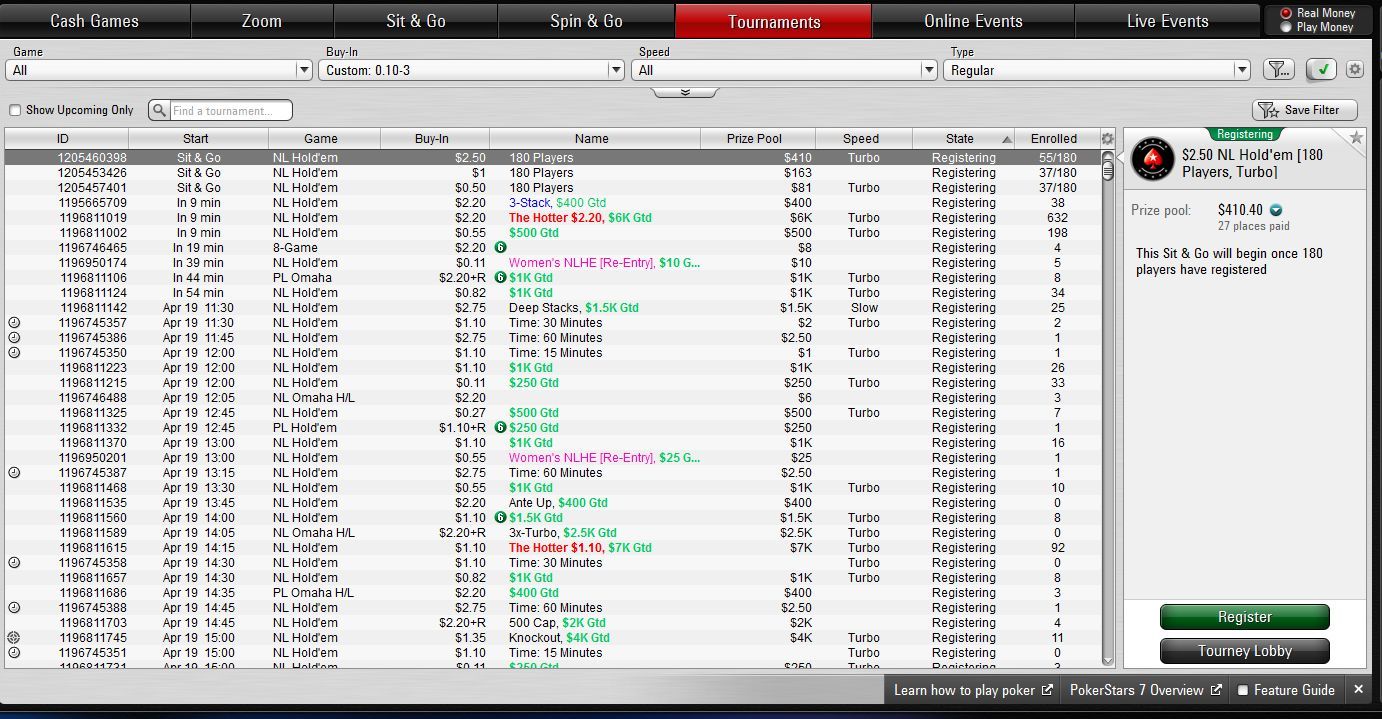Click the green Register button
Image resolution: width=1382 pixels, height=719 pixels.
tap(1244, 617)
